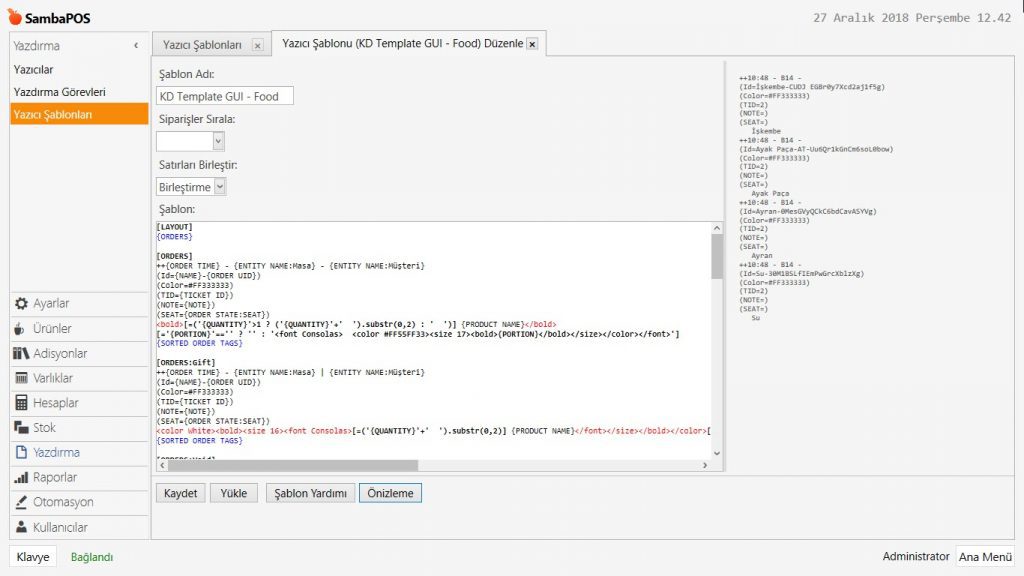Open Ana Menü at bottom right
The height and width of the screenshot is (576, 1024).
click(984, 557)
